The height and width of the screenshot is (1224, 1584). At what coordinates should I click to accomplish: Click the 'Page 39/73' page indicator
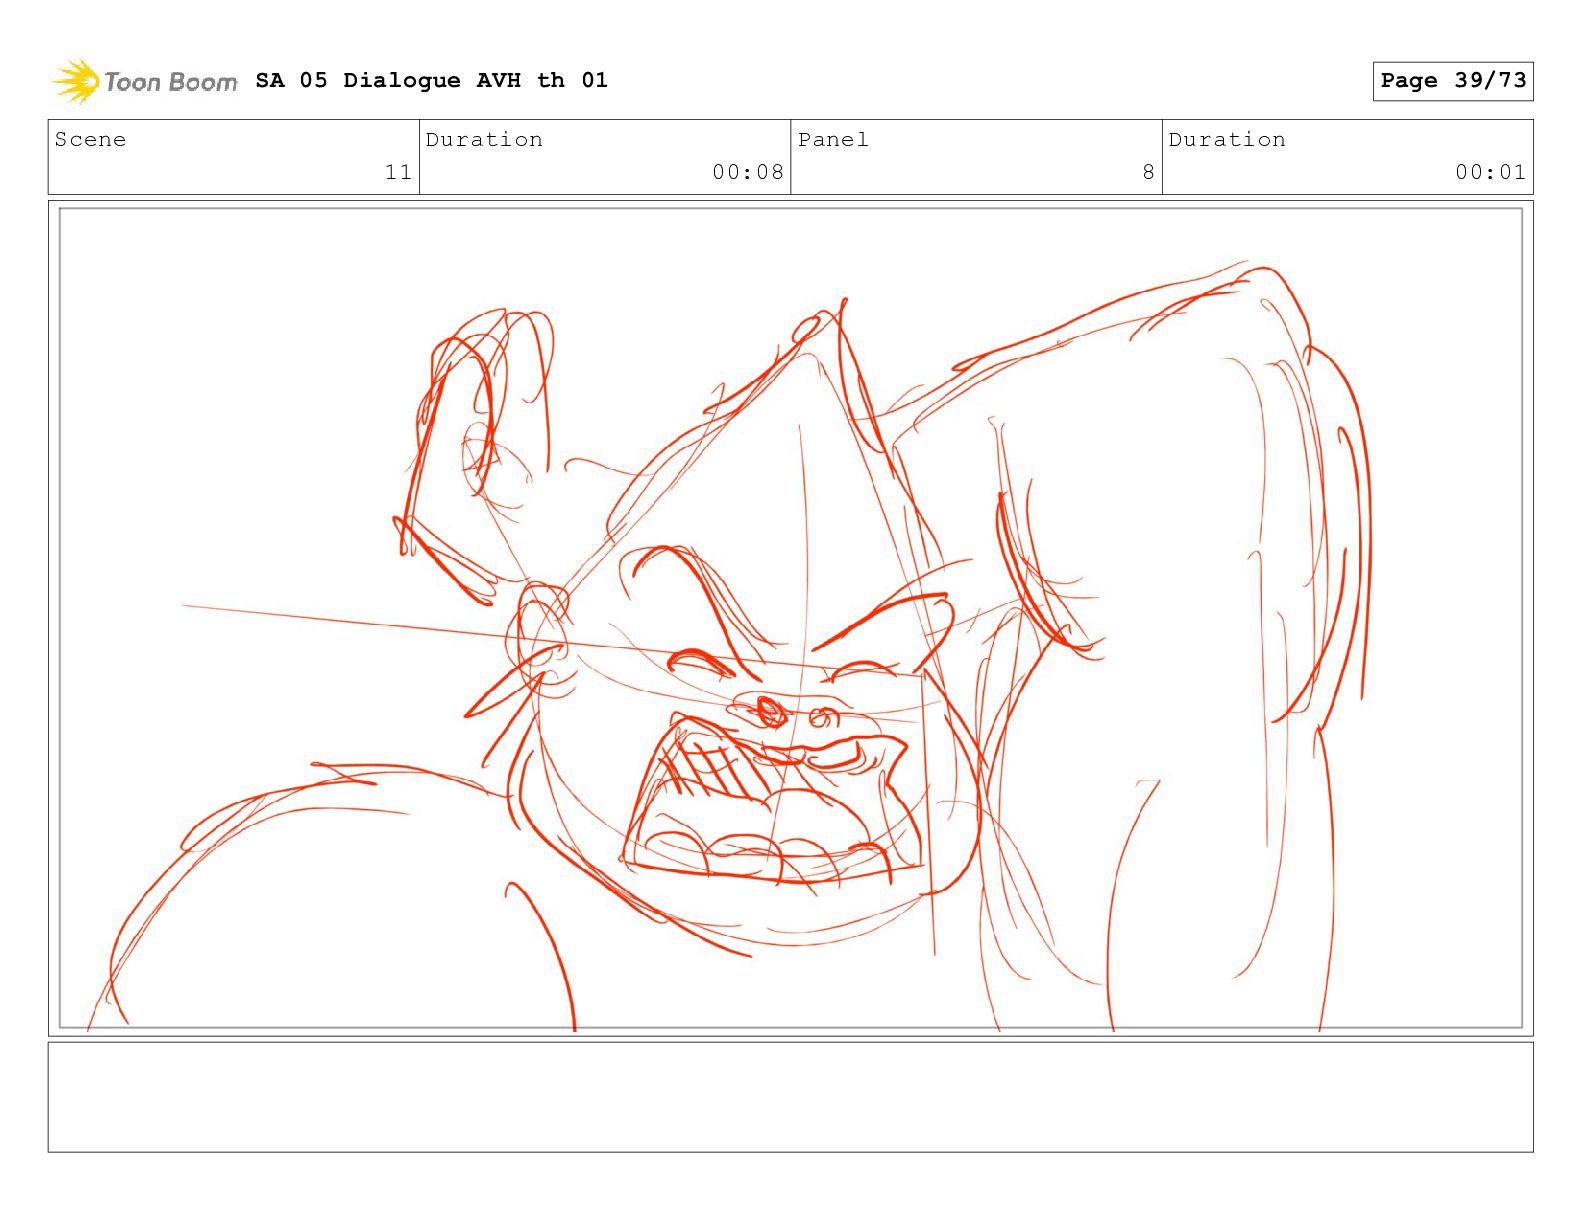tap(1453, 81)
